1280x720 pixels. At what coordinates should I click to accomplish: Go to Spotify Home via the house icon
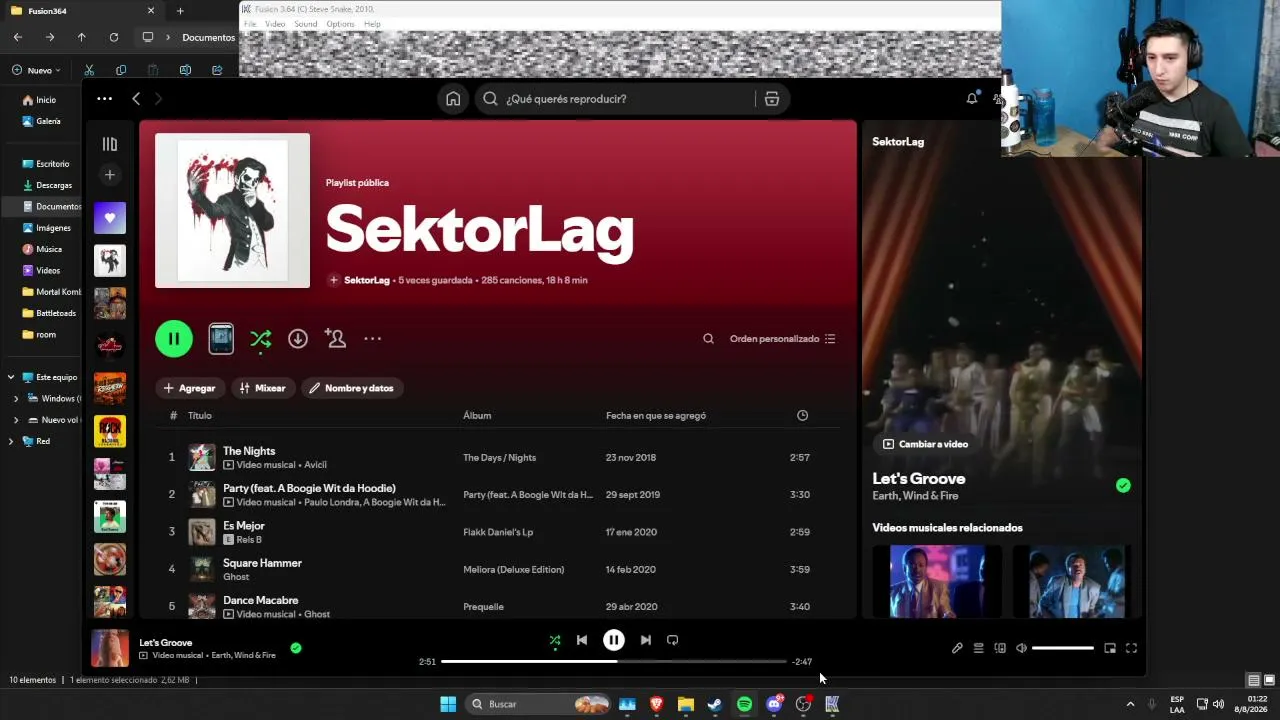tap(453, 99)
